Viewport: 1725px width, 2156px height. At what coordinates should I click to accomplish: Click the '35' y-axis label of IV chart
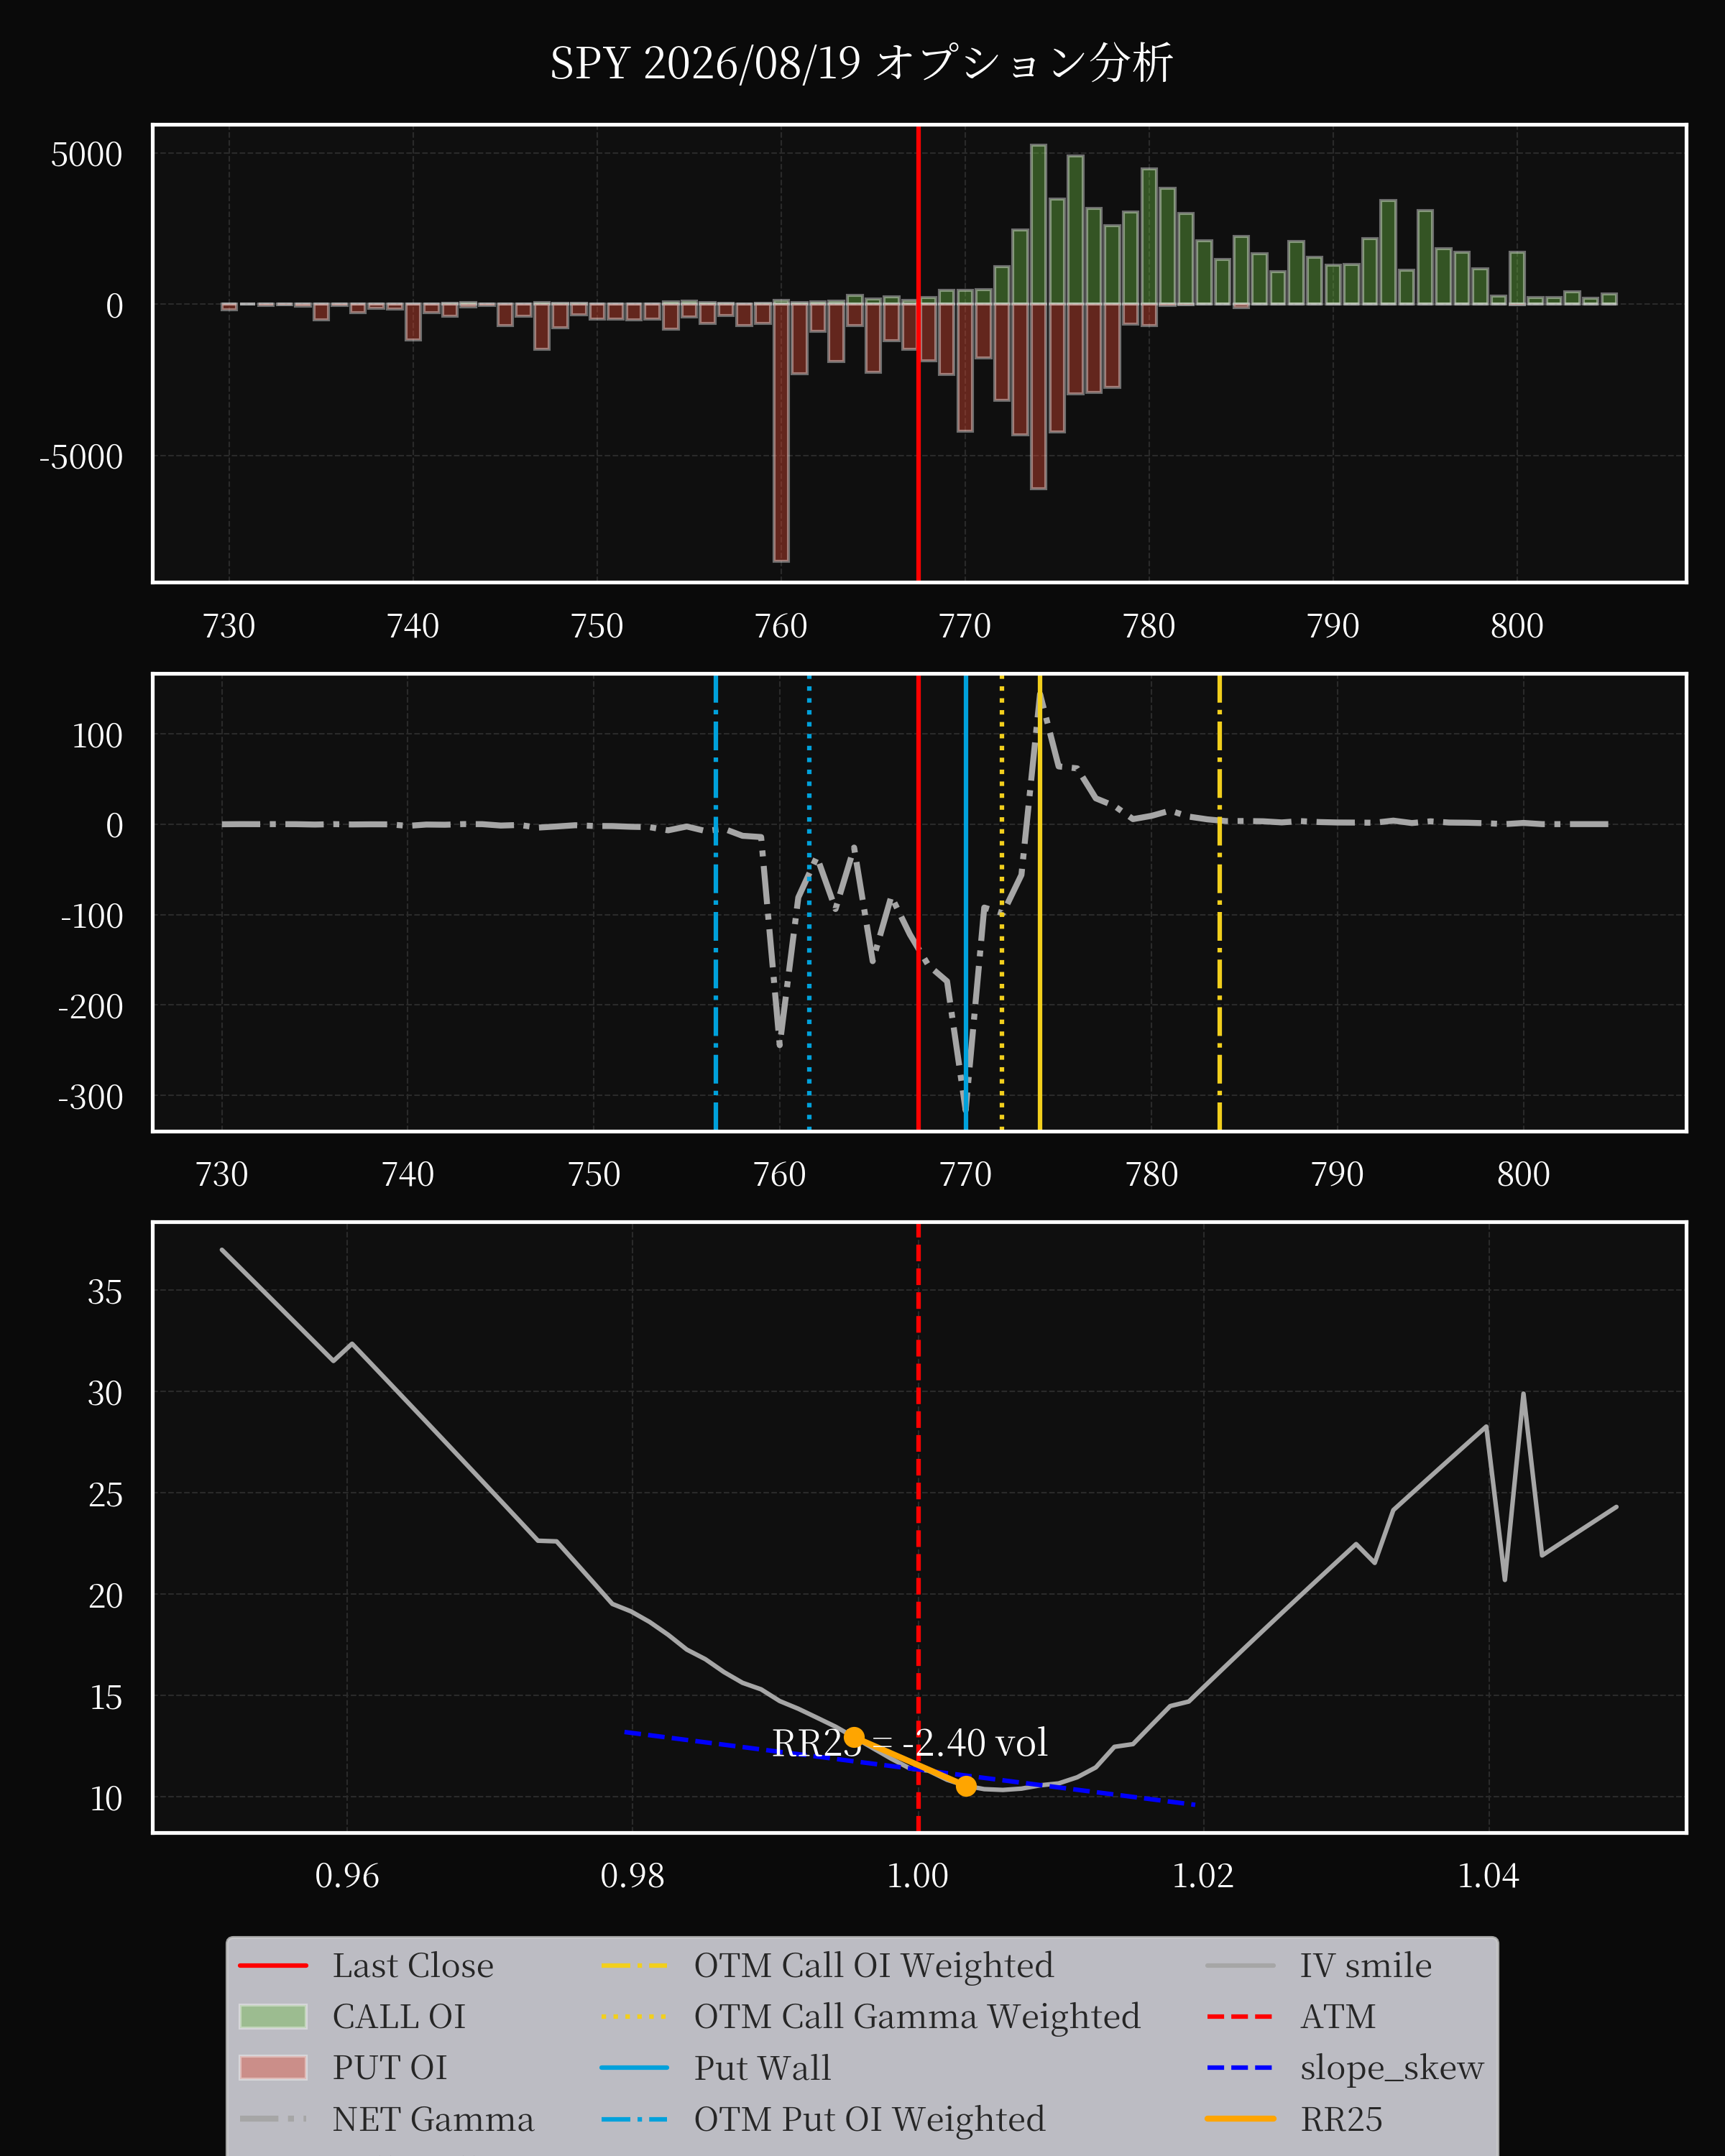(105, 1292)
